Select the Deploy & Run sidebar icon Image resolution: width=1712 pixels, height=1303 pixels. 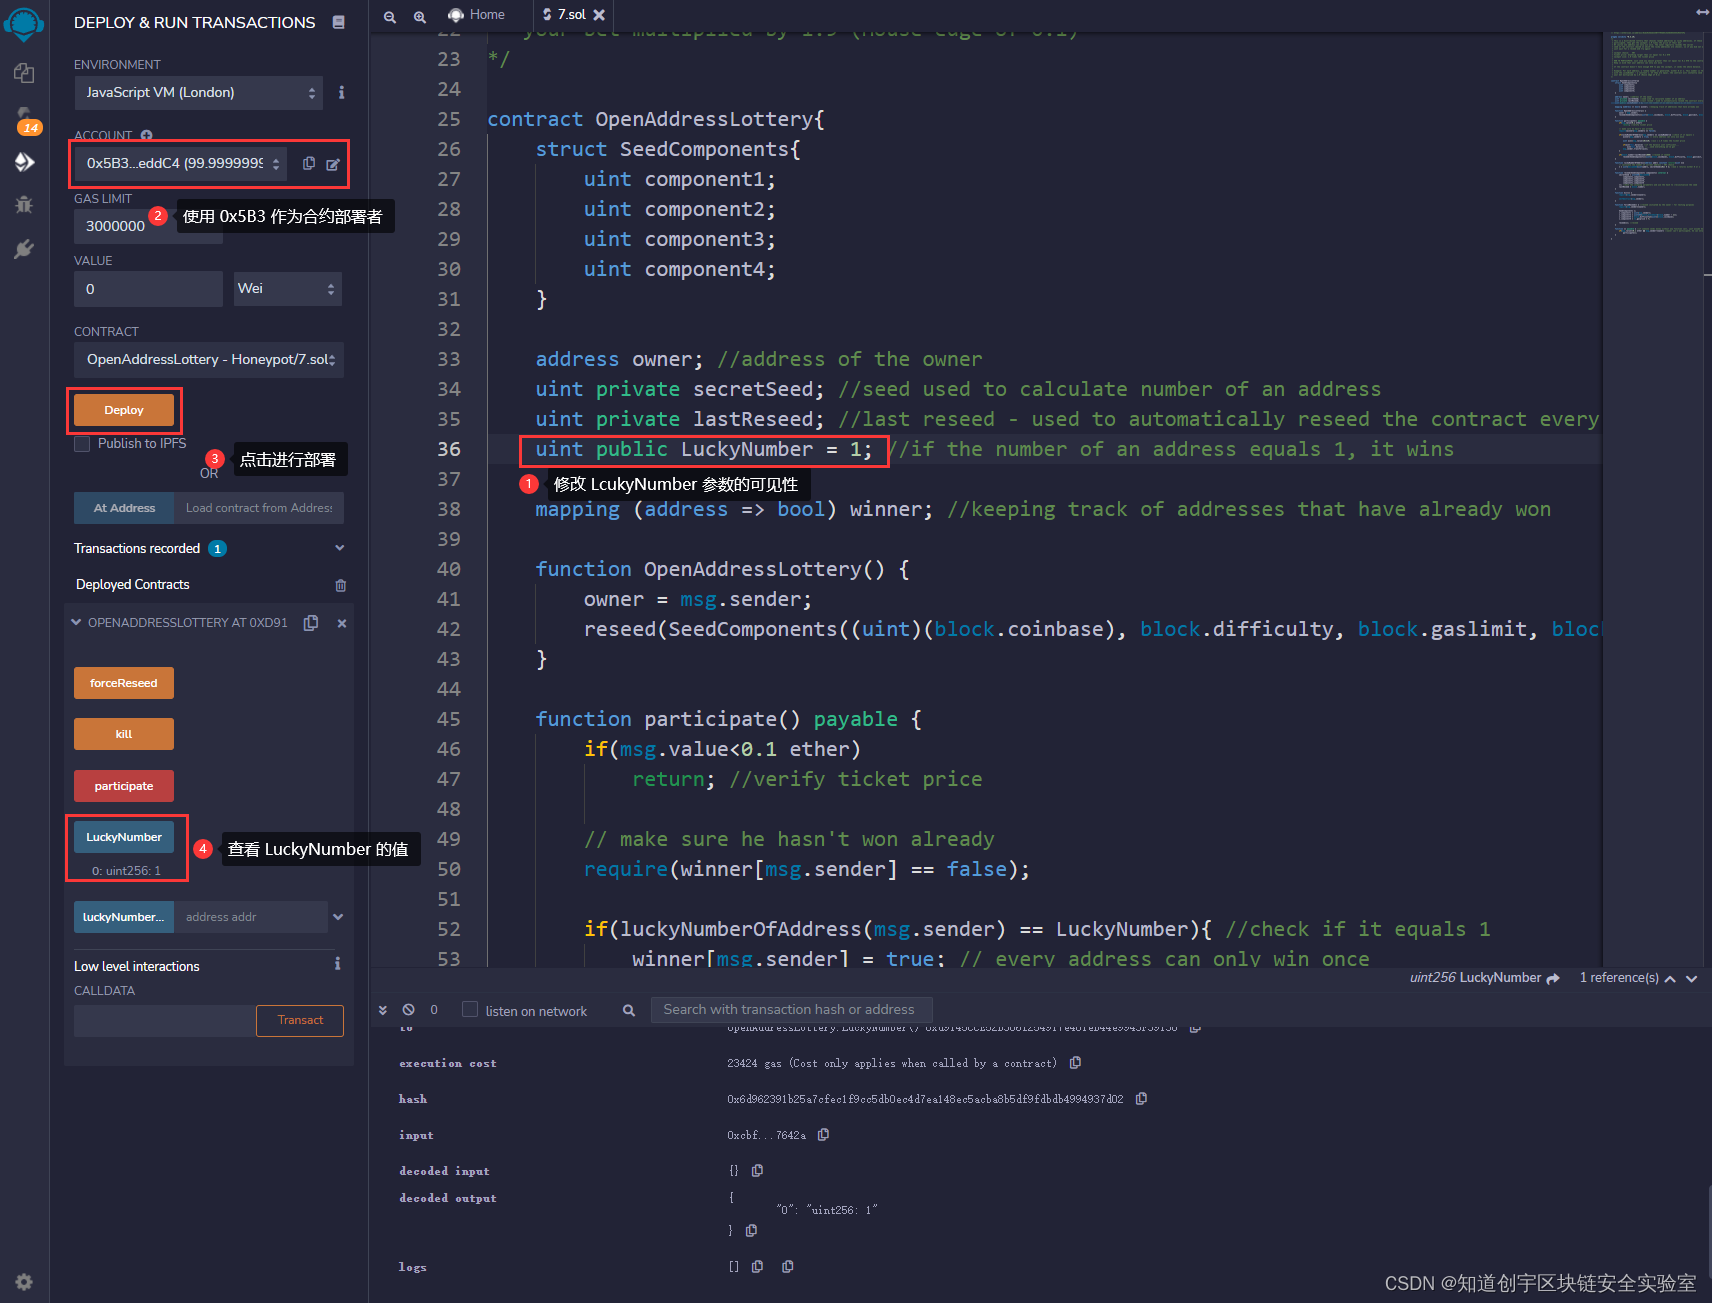pos(24,162)
